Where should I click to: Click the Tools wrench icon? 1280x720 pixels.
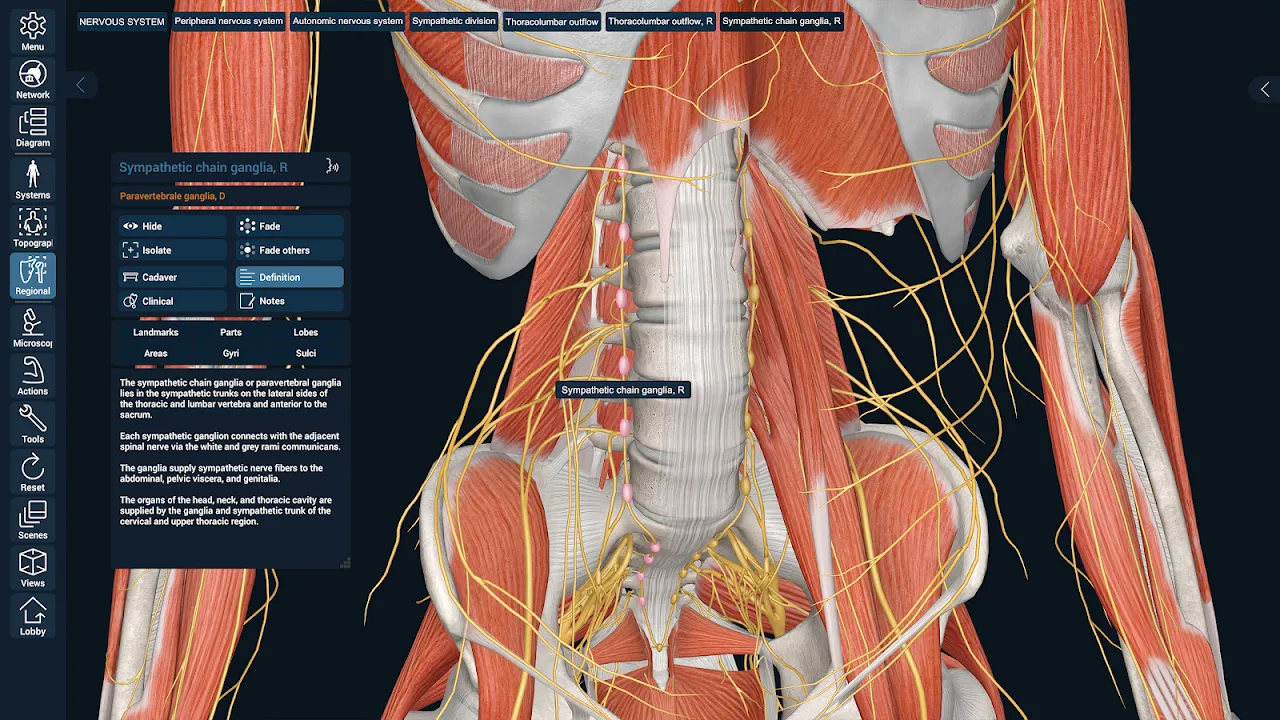pyautogui.click(x=33, y=420)
